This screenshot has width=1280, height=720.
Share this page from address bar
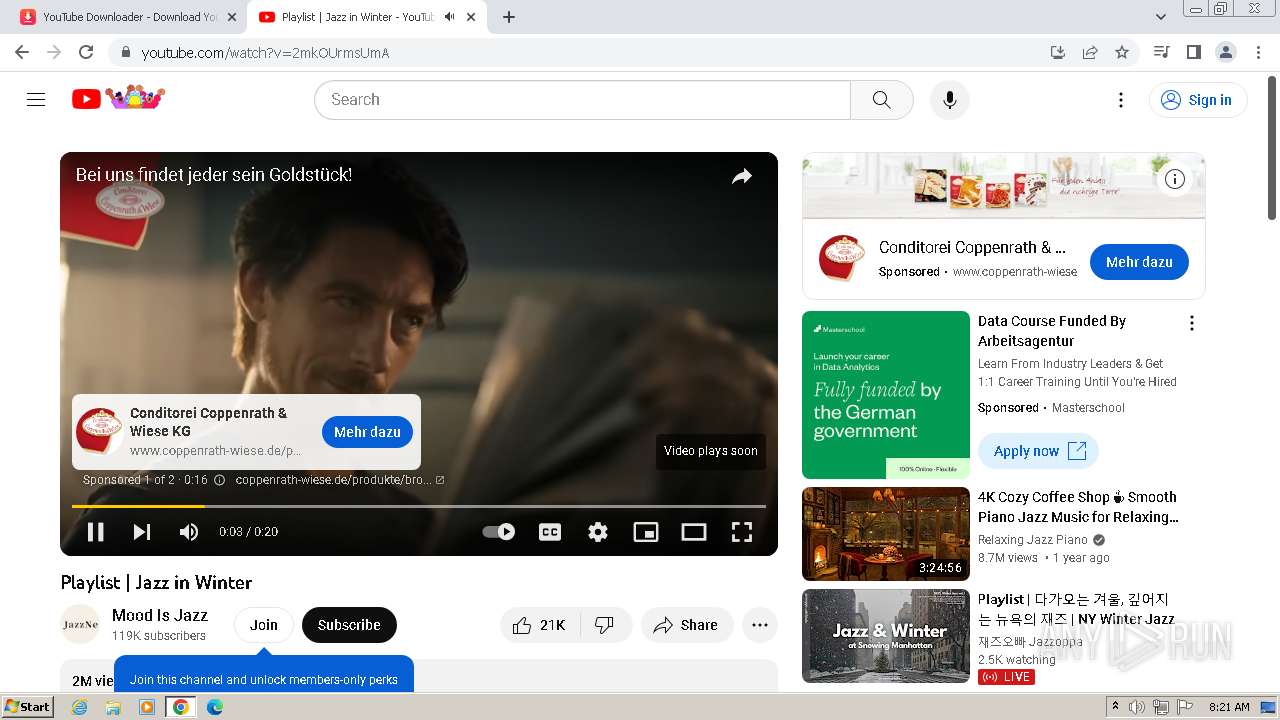coord(1090,52)
